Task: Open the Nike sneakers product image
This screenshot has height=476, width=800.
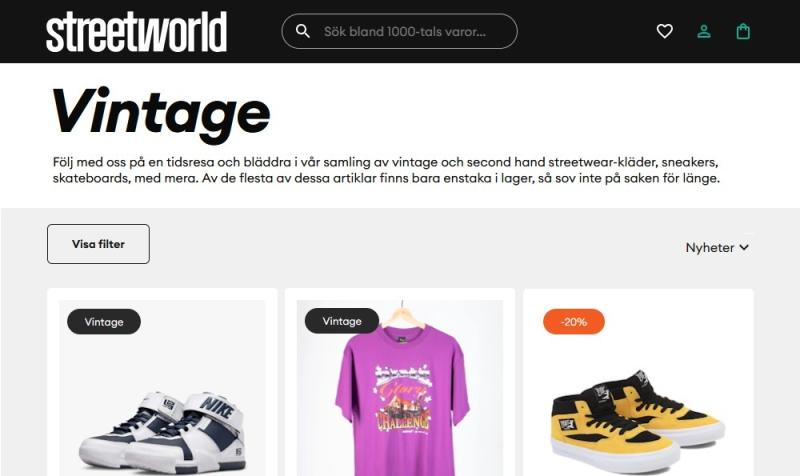Action: [162, 388]
